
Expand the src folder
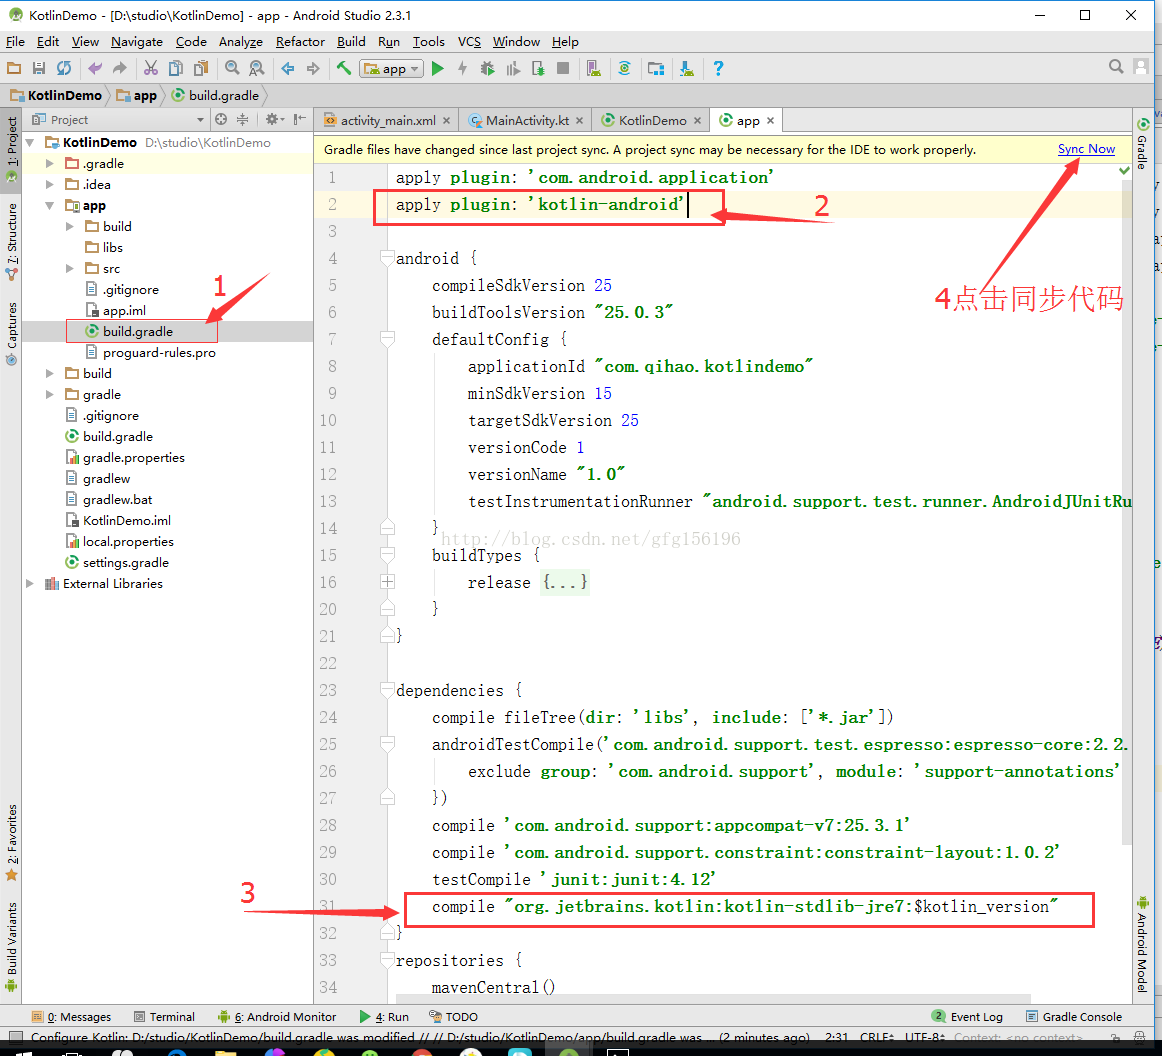[x=70, y=268]
